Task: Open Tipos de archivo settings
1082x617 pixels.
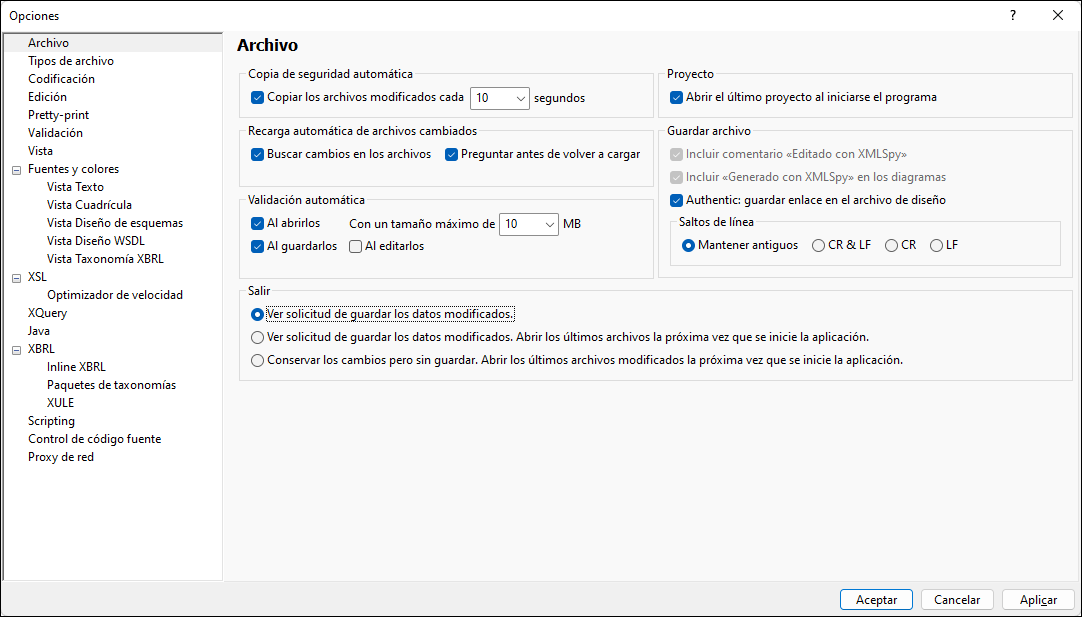Action: coord(71,61)
